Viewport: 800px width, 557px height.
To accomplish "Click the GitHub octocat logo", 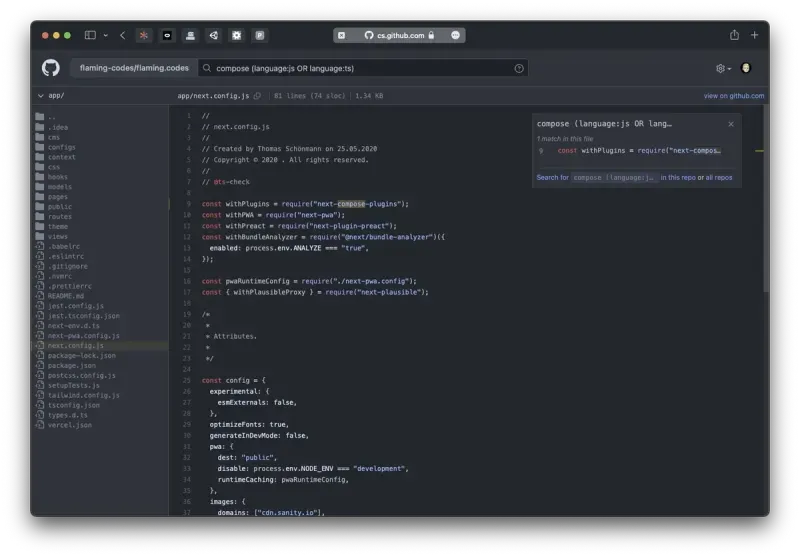I will 51,68.
